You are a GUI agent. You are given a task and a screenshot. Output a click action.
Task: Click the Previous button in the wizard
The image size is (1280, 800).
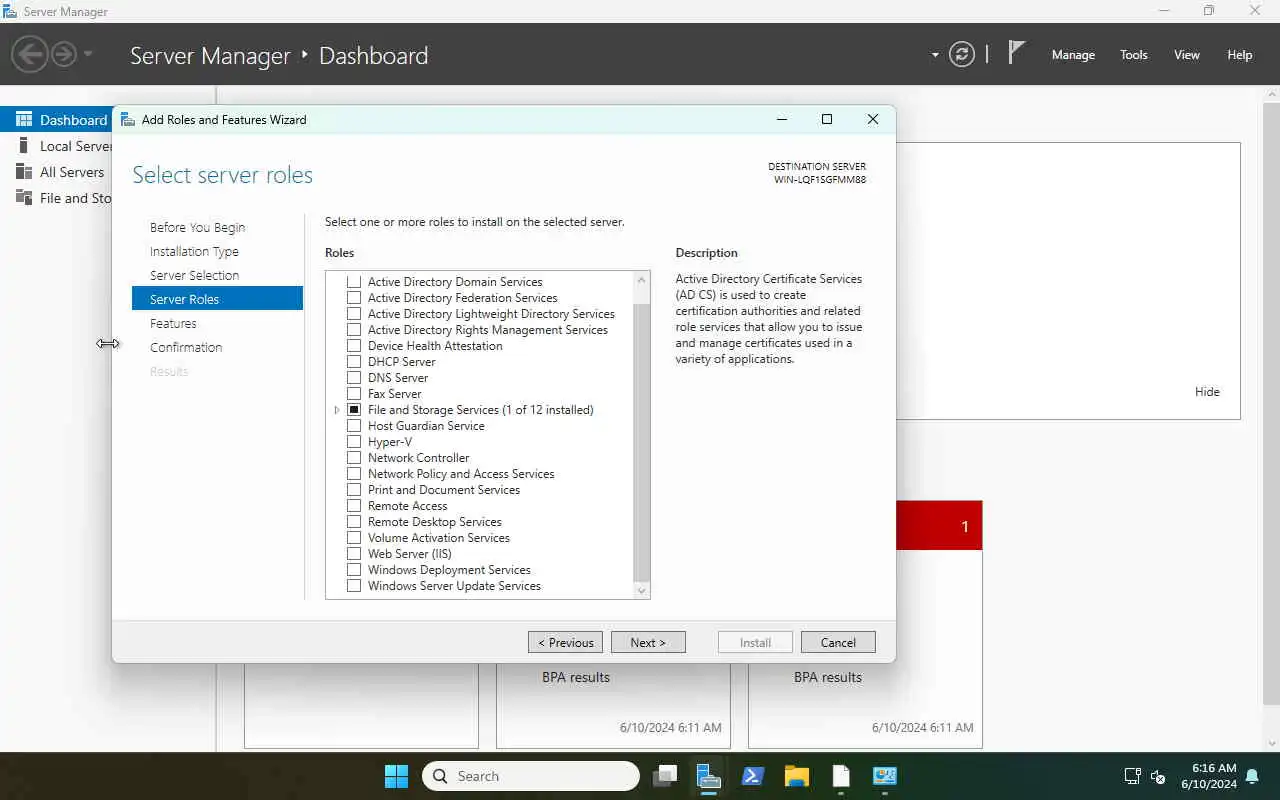565,642
